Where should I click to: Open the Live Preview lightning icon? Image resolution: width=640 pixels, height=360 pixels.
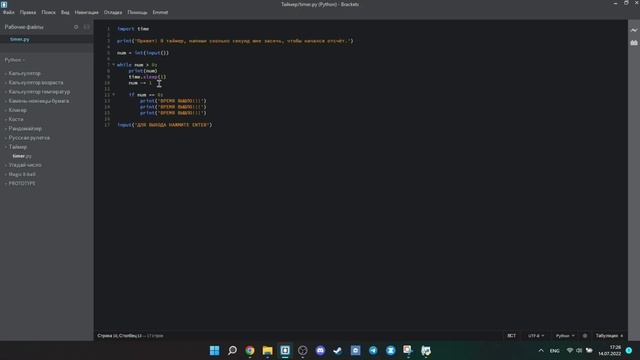633,30
